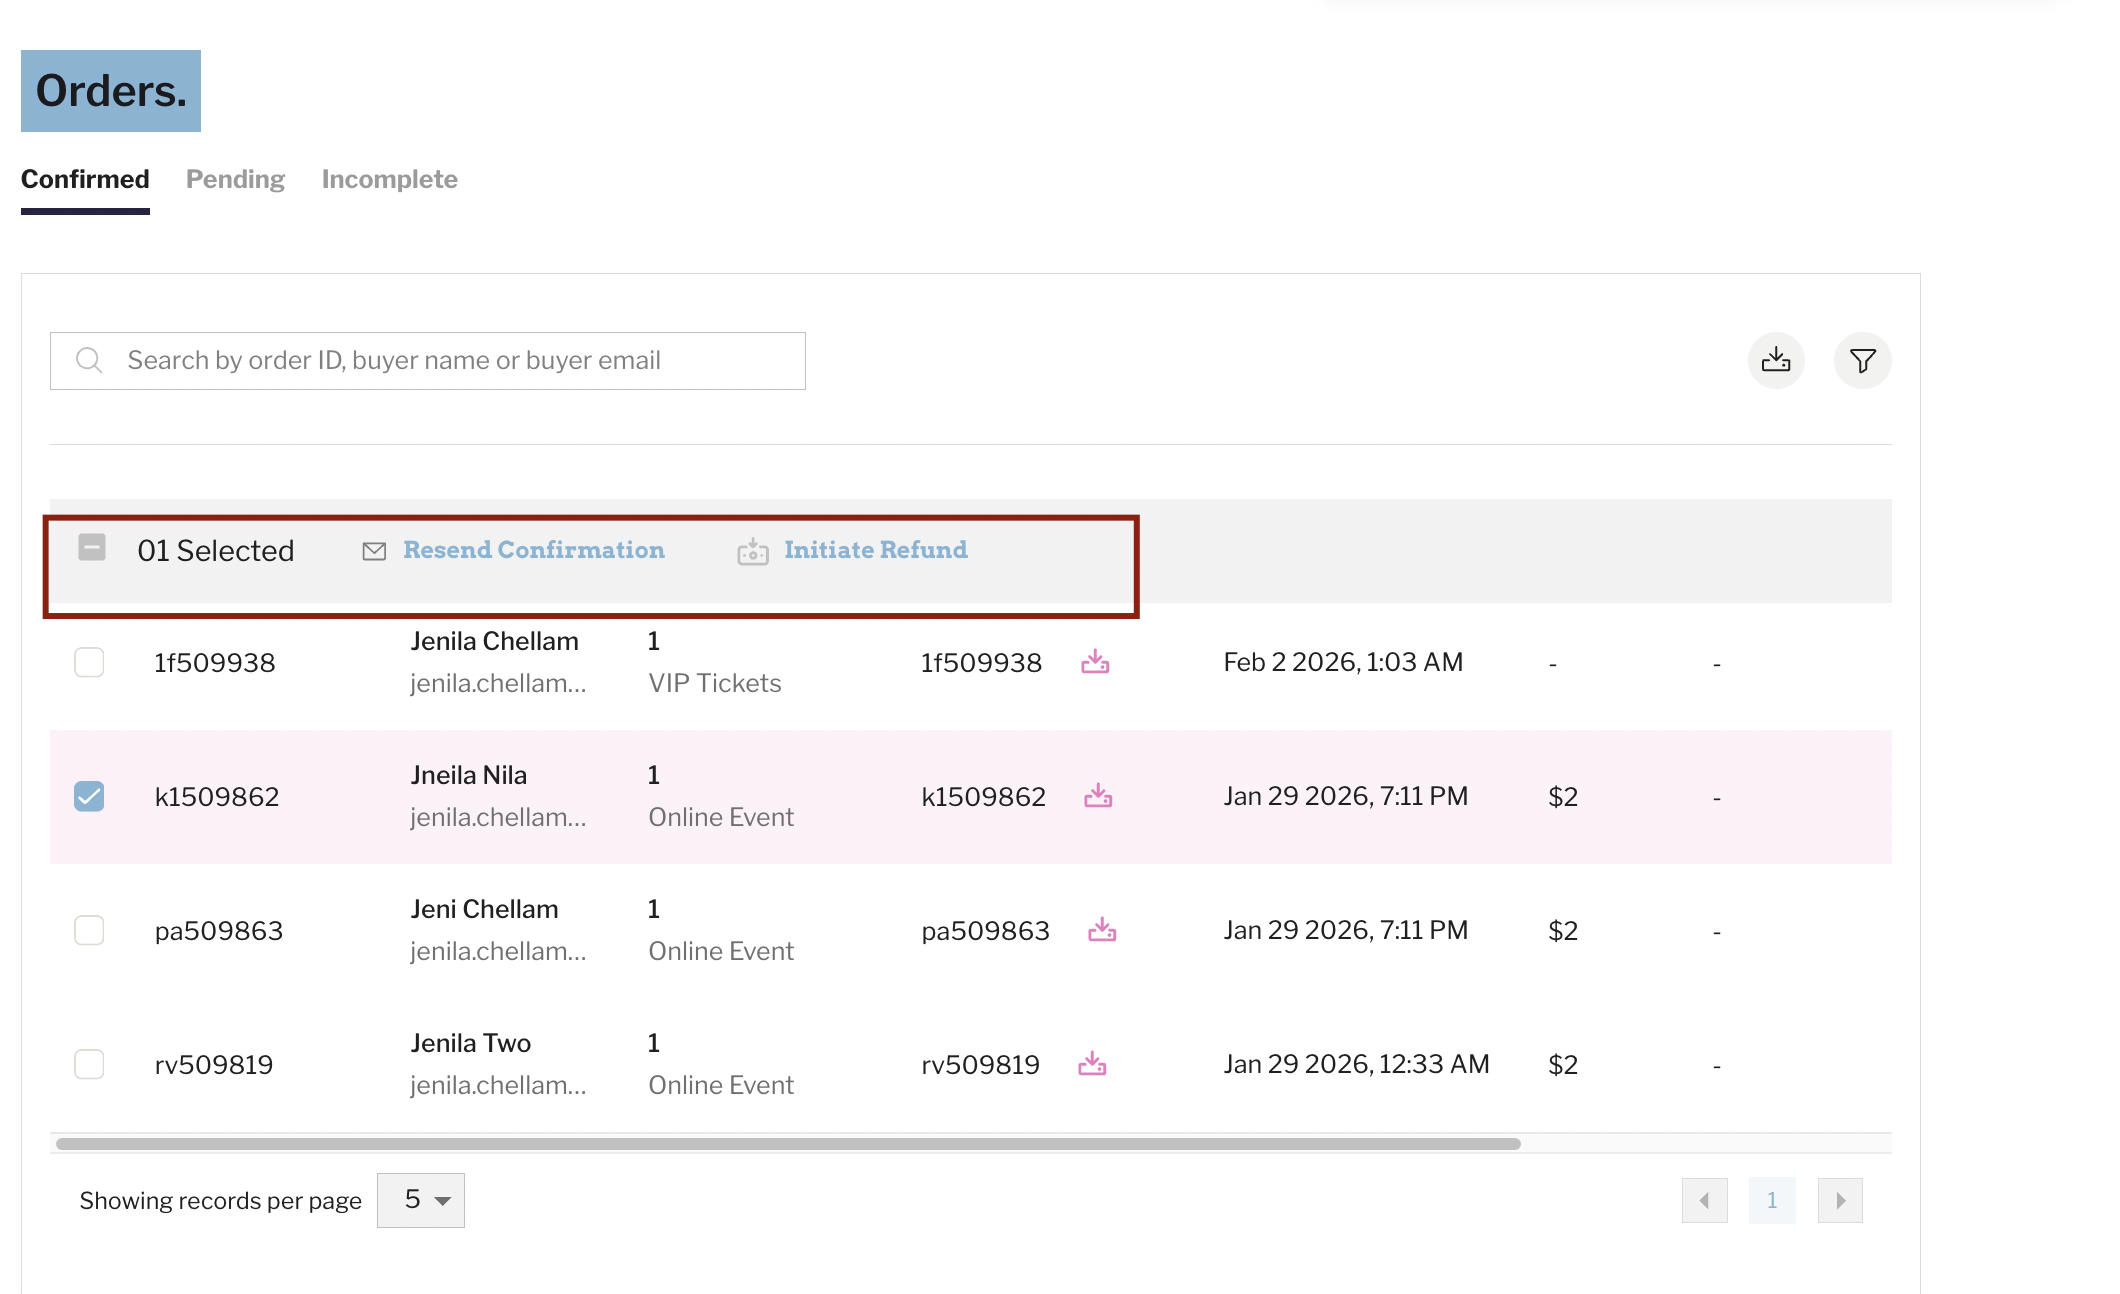Uncheck the box for order k1509862

(x=89, y=796)
